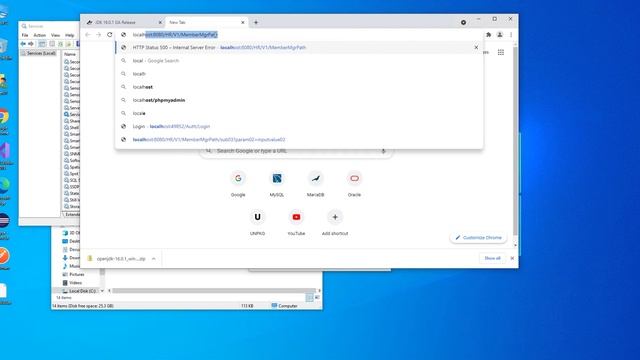The height and width of the screenshot is (360, 640).
Task: Open Postman desktop icon
Action: [x=4, y=259]
